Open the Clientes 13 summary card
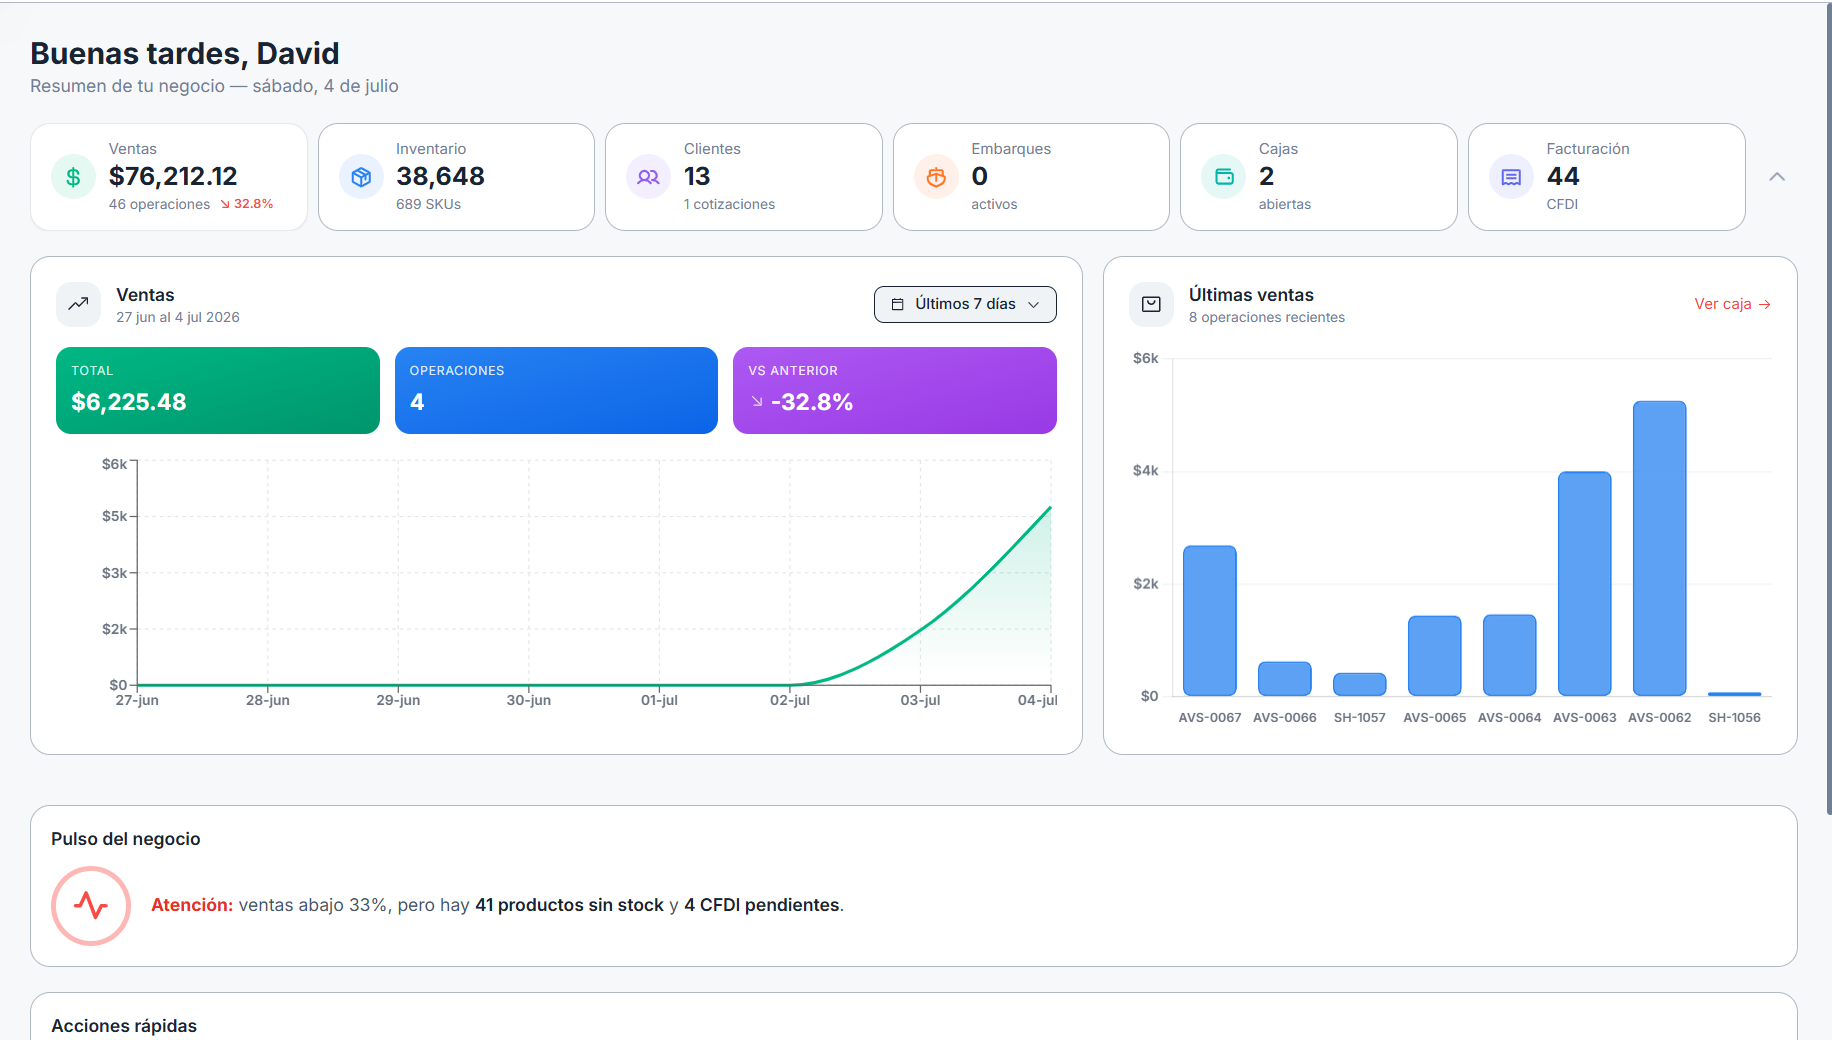1832x1040 pixels. tap(744, 177)
